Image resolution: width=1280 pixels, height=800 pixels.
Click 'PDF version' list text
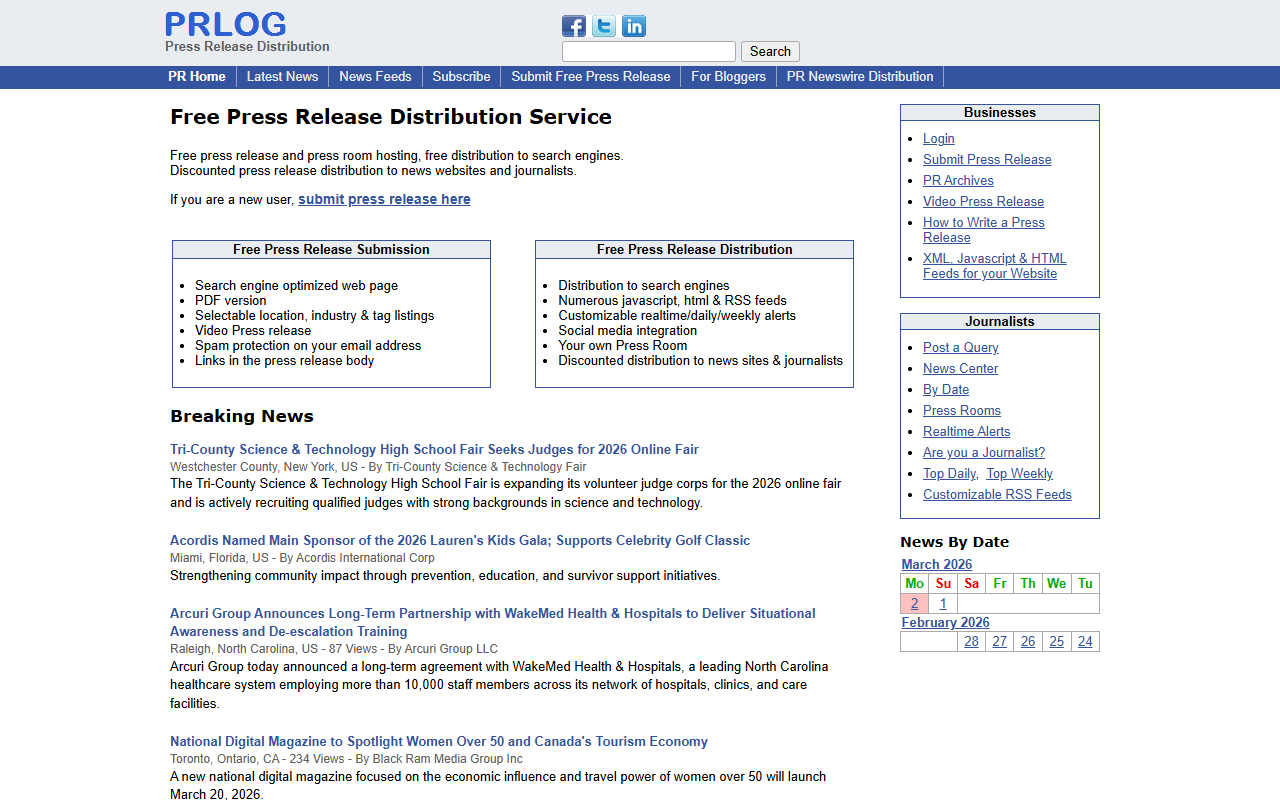point(231,300)
